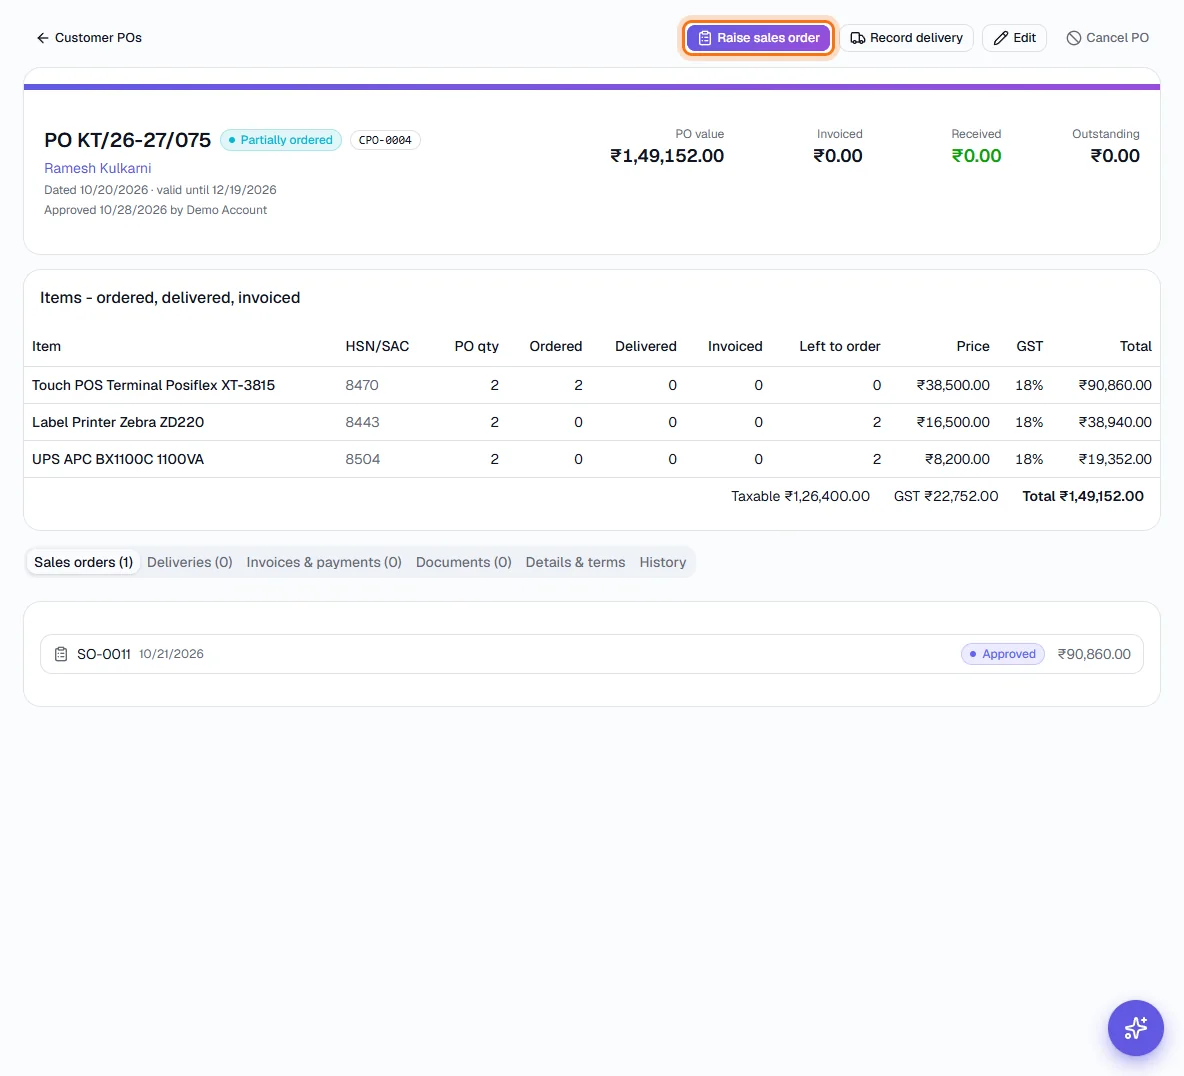The height and width of the screenshot is (1076, 1184).
Task: Open the Invoices & payments (0) tab
Action: coord(324,563)
